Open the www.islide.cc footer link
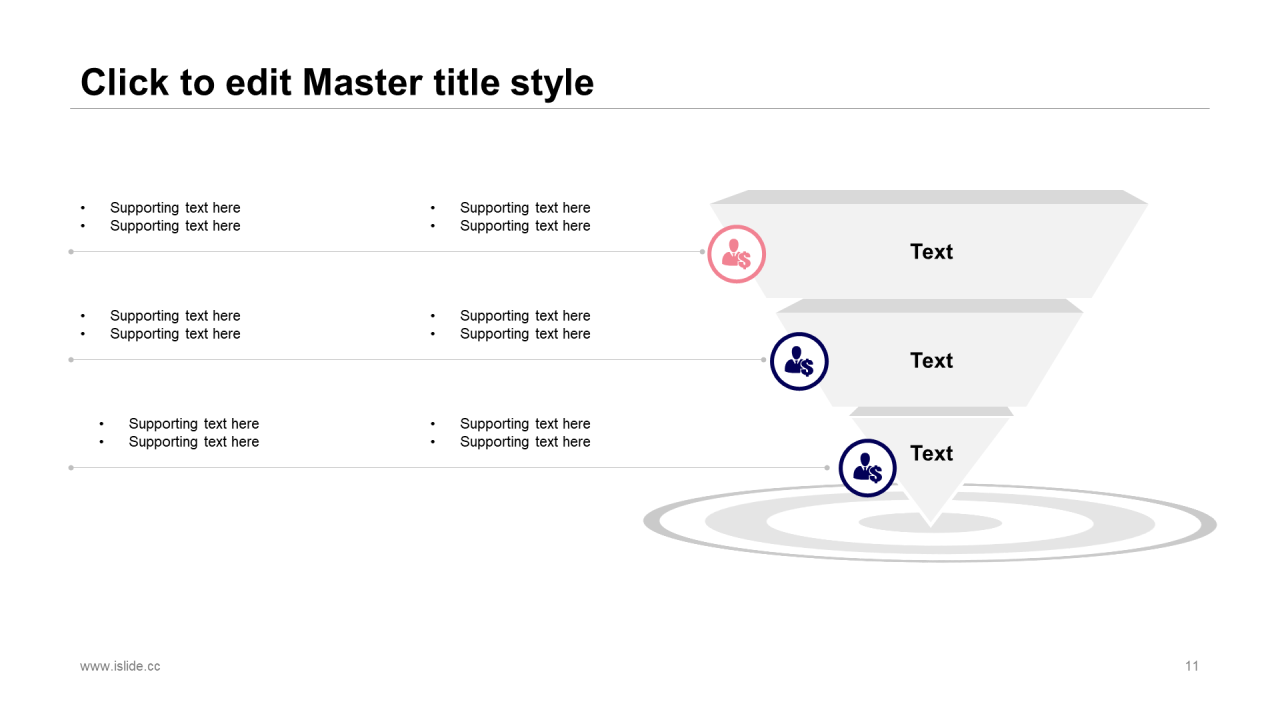Screen dimensions: 1280x720 120,666
